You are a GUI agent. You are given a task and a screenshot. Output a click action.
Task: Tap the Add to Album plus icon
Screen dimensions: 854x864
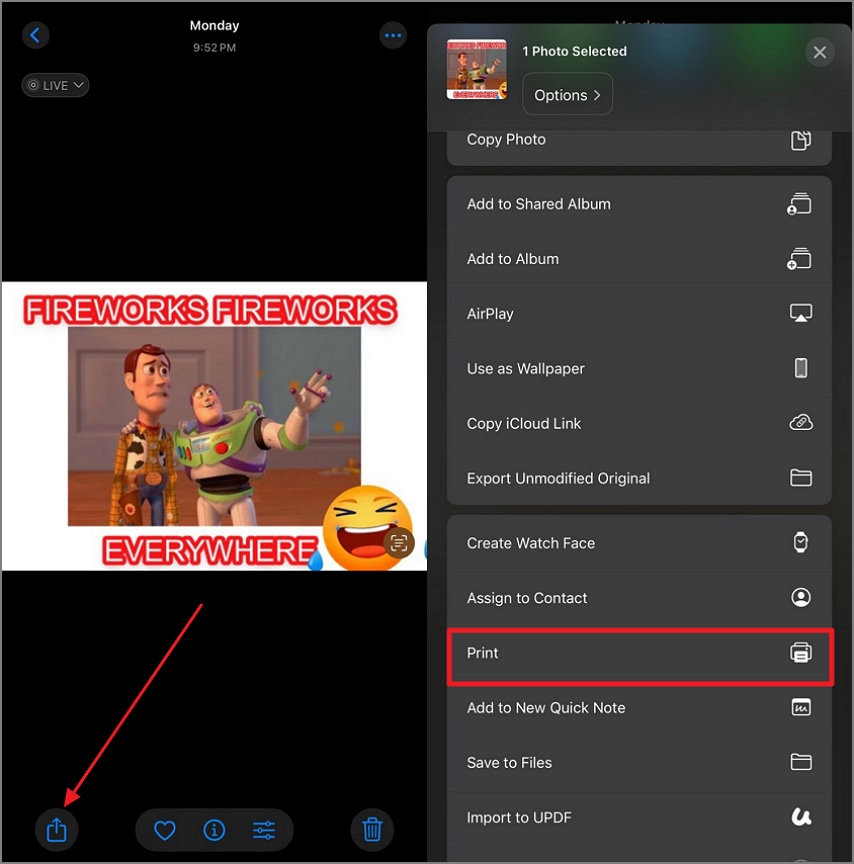click(x=800, y=259)
